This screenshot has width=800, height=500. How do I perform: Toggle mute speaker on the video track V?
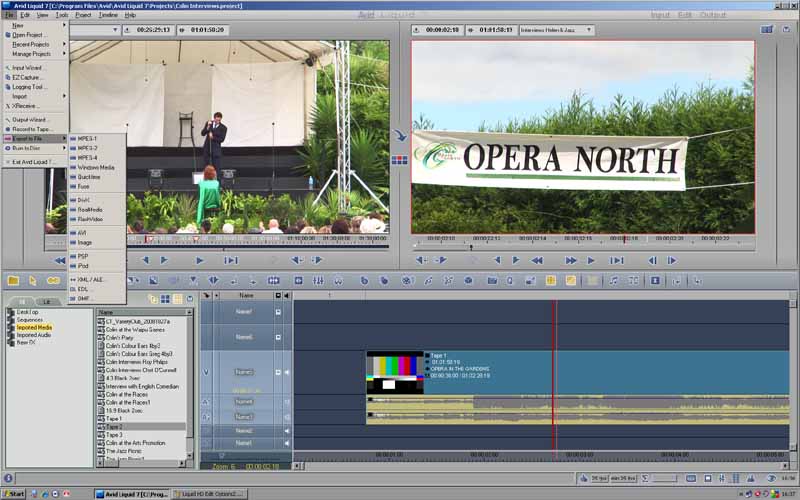click(286, 372)
